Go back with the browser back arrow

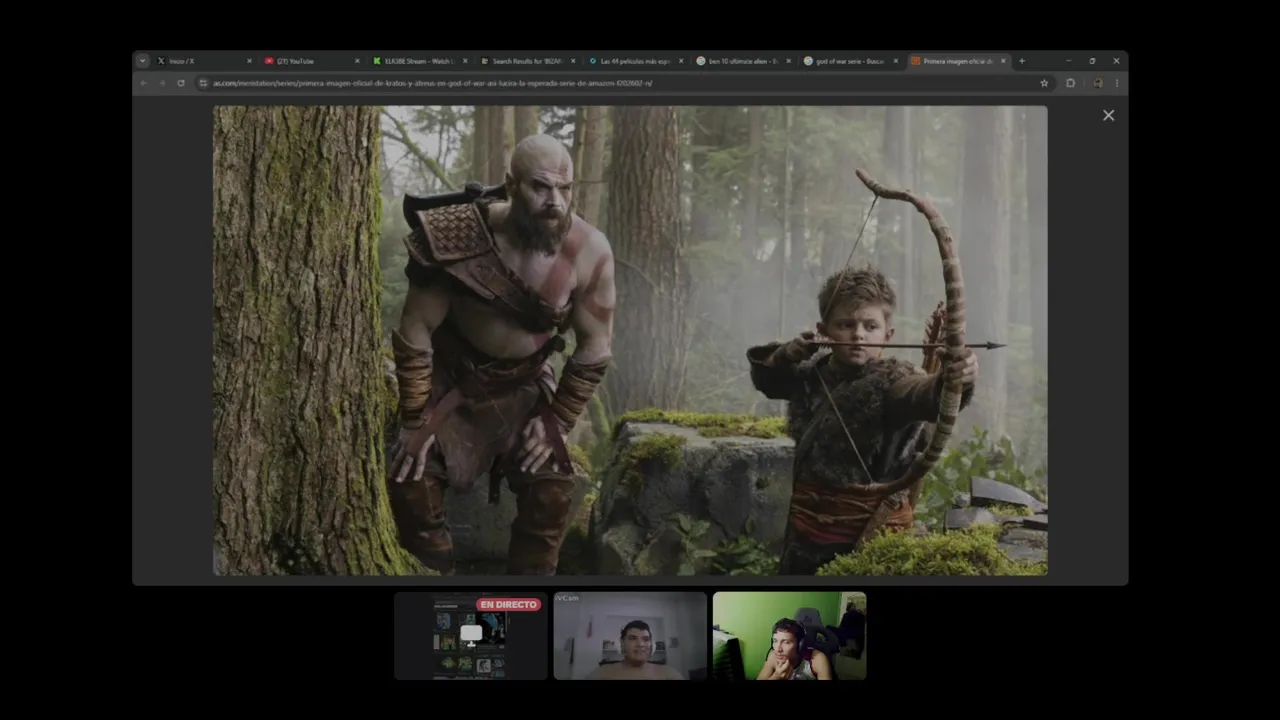pos(143,83)
